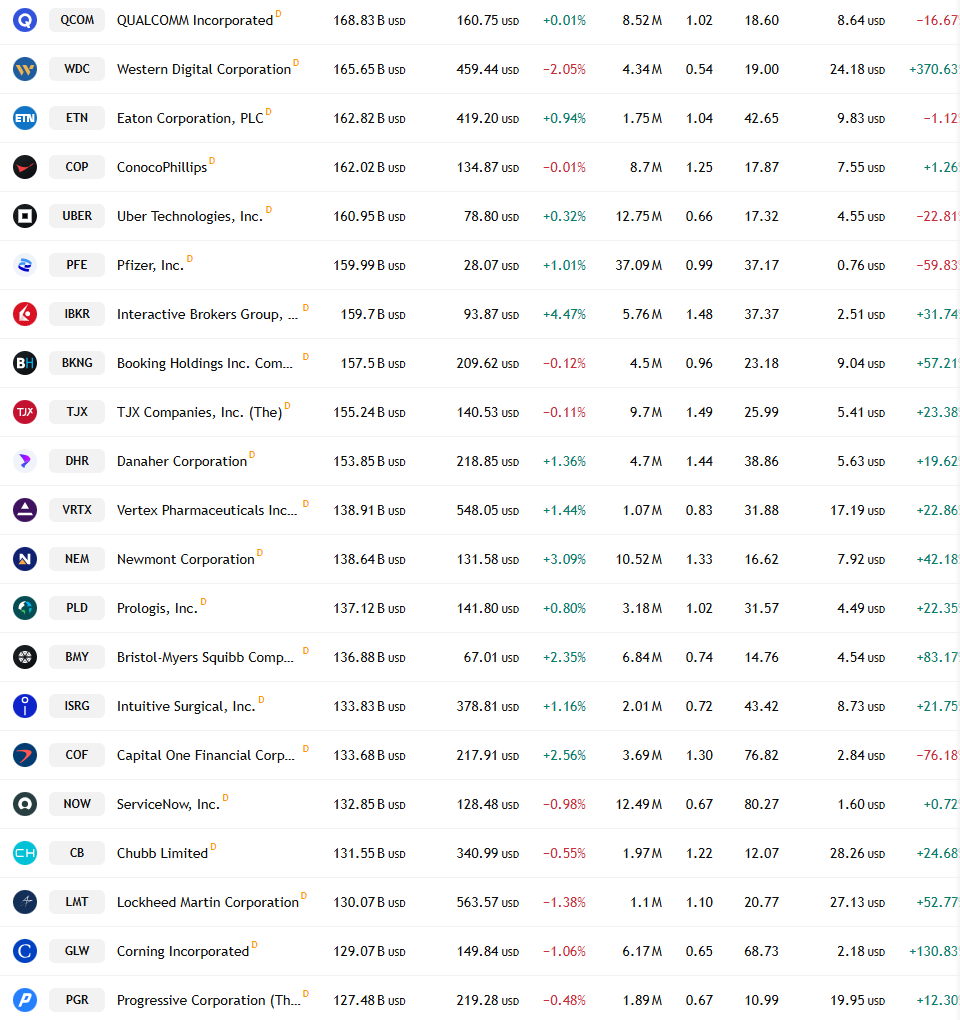The width and height of the screenshot is (960, 1020).
Task: Click the ServiceNow logo icon
Action: [x=25, y=804]
